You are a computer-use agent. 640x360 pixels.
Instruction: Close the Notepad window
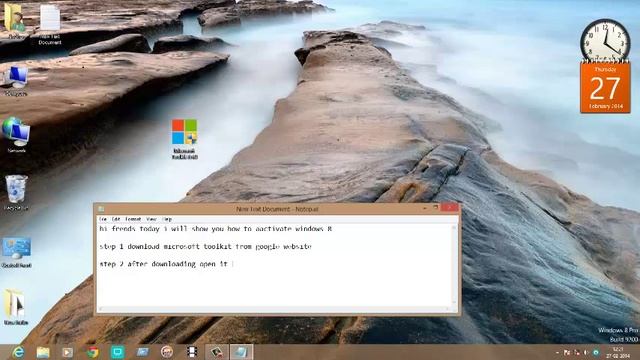(450, 208)
